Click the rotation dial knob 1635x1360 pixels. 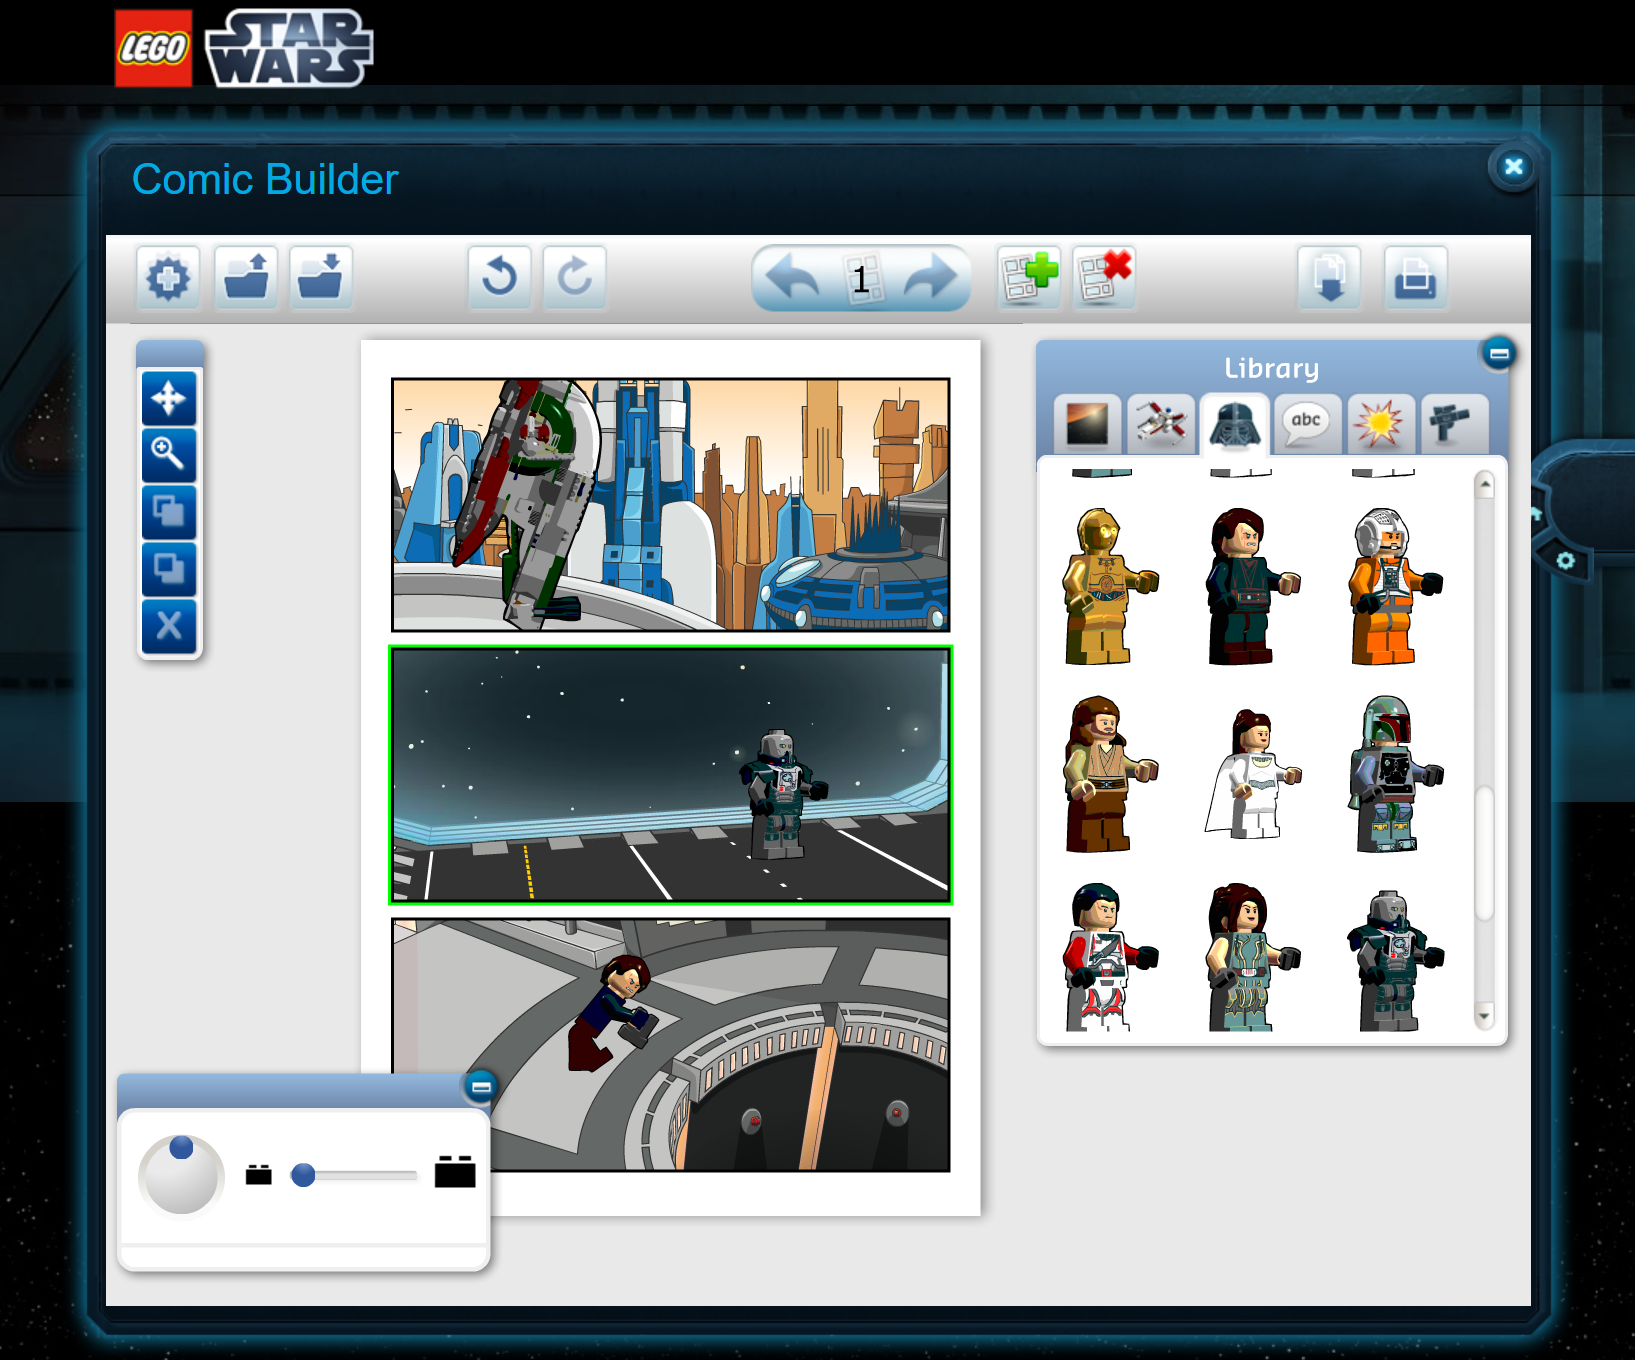tap(181, 1147)
